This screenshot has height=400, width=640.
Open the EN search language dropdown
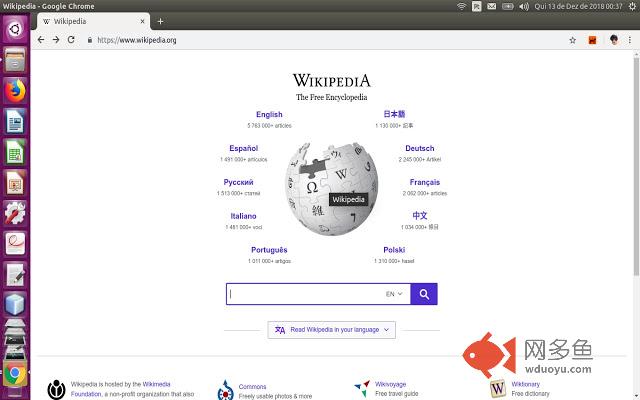click(394, 294)
